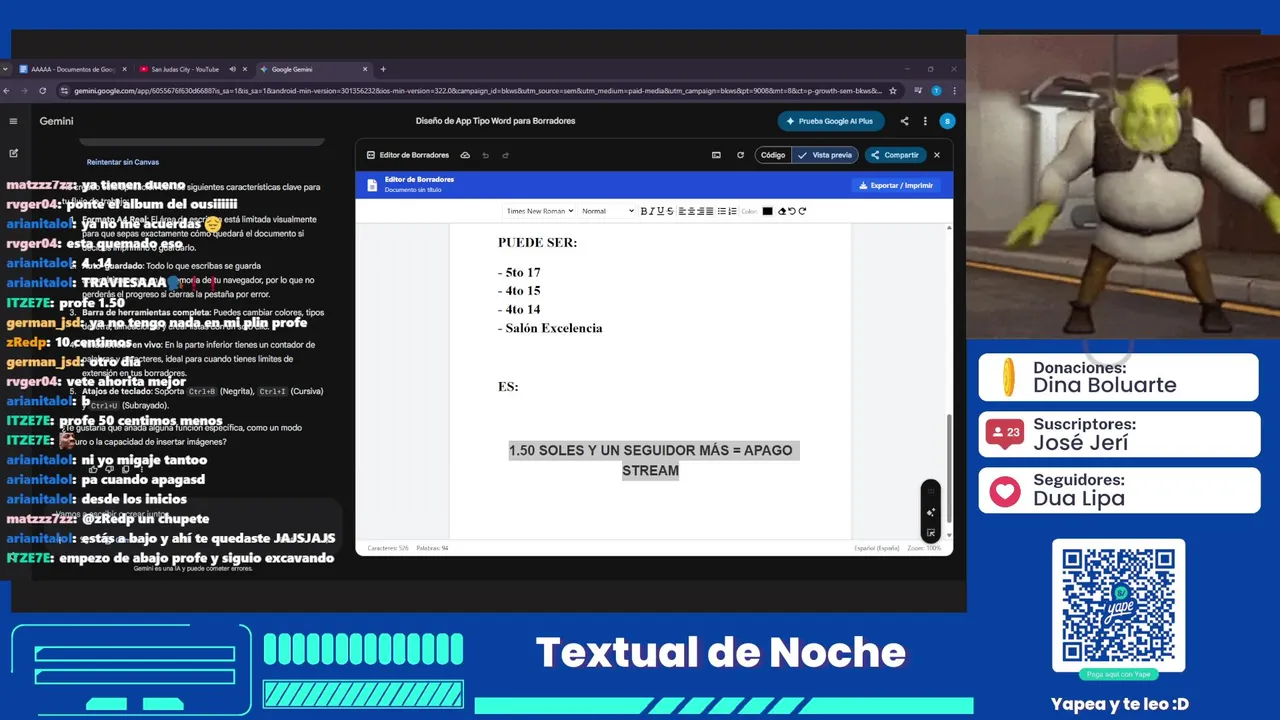1280x720 pixels.
Task: Align text right in editor toolbar
Action: [700, 211]
